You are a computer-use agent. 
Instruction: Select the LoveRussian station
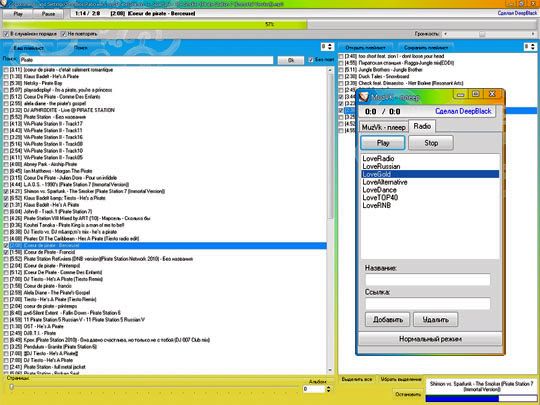click(x=430, y=167)
